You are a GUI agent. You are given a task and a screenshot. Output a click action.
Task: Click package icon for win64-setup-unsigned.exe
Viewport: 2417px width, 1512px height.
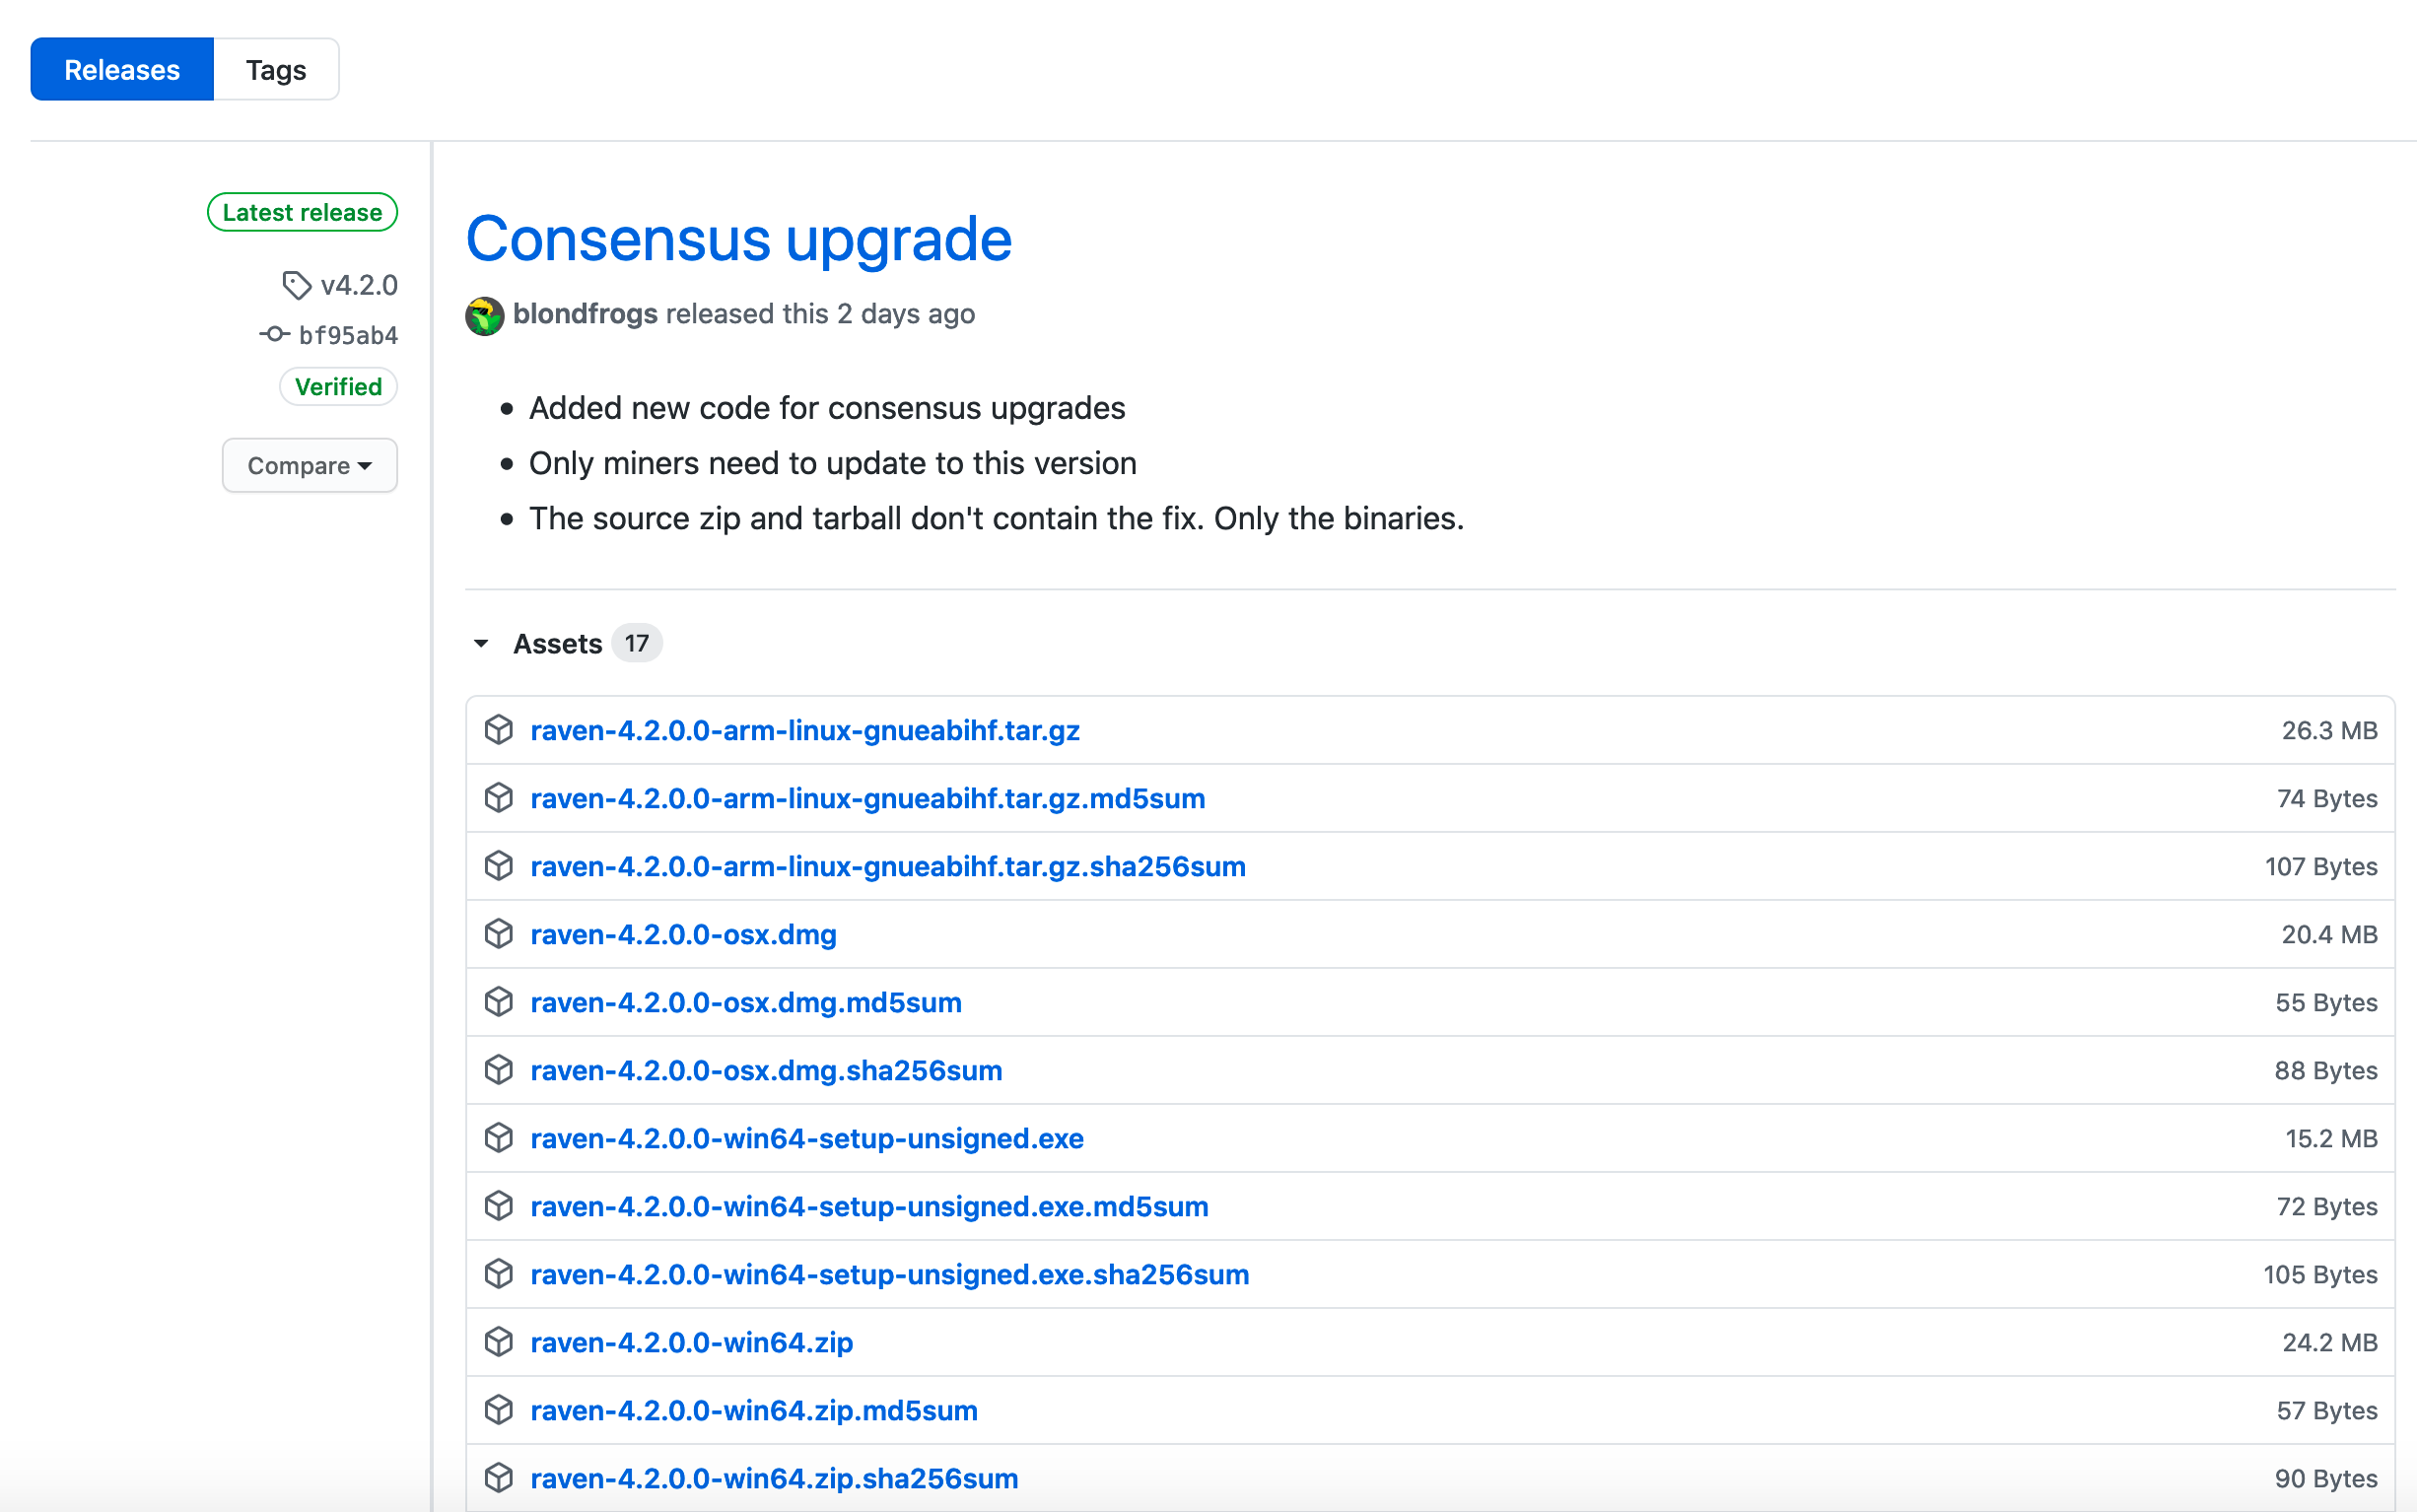[498, 1138]
